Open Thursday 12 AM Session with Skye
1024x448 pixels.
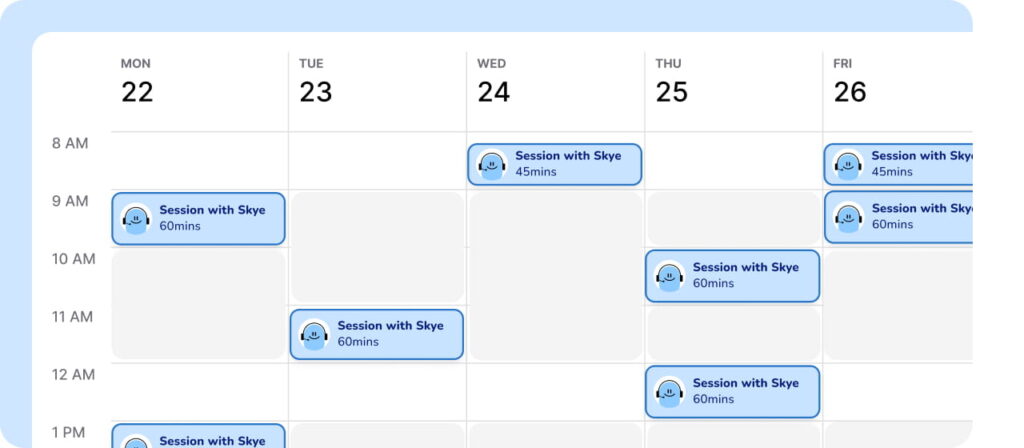[x=733, y=392]
